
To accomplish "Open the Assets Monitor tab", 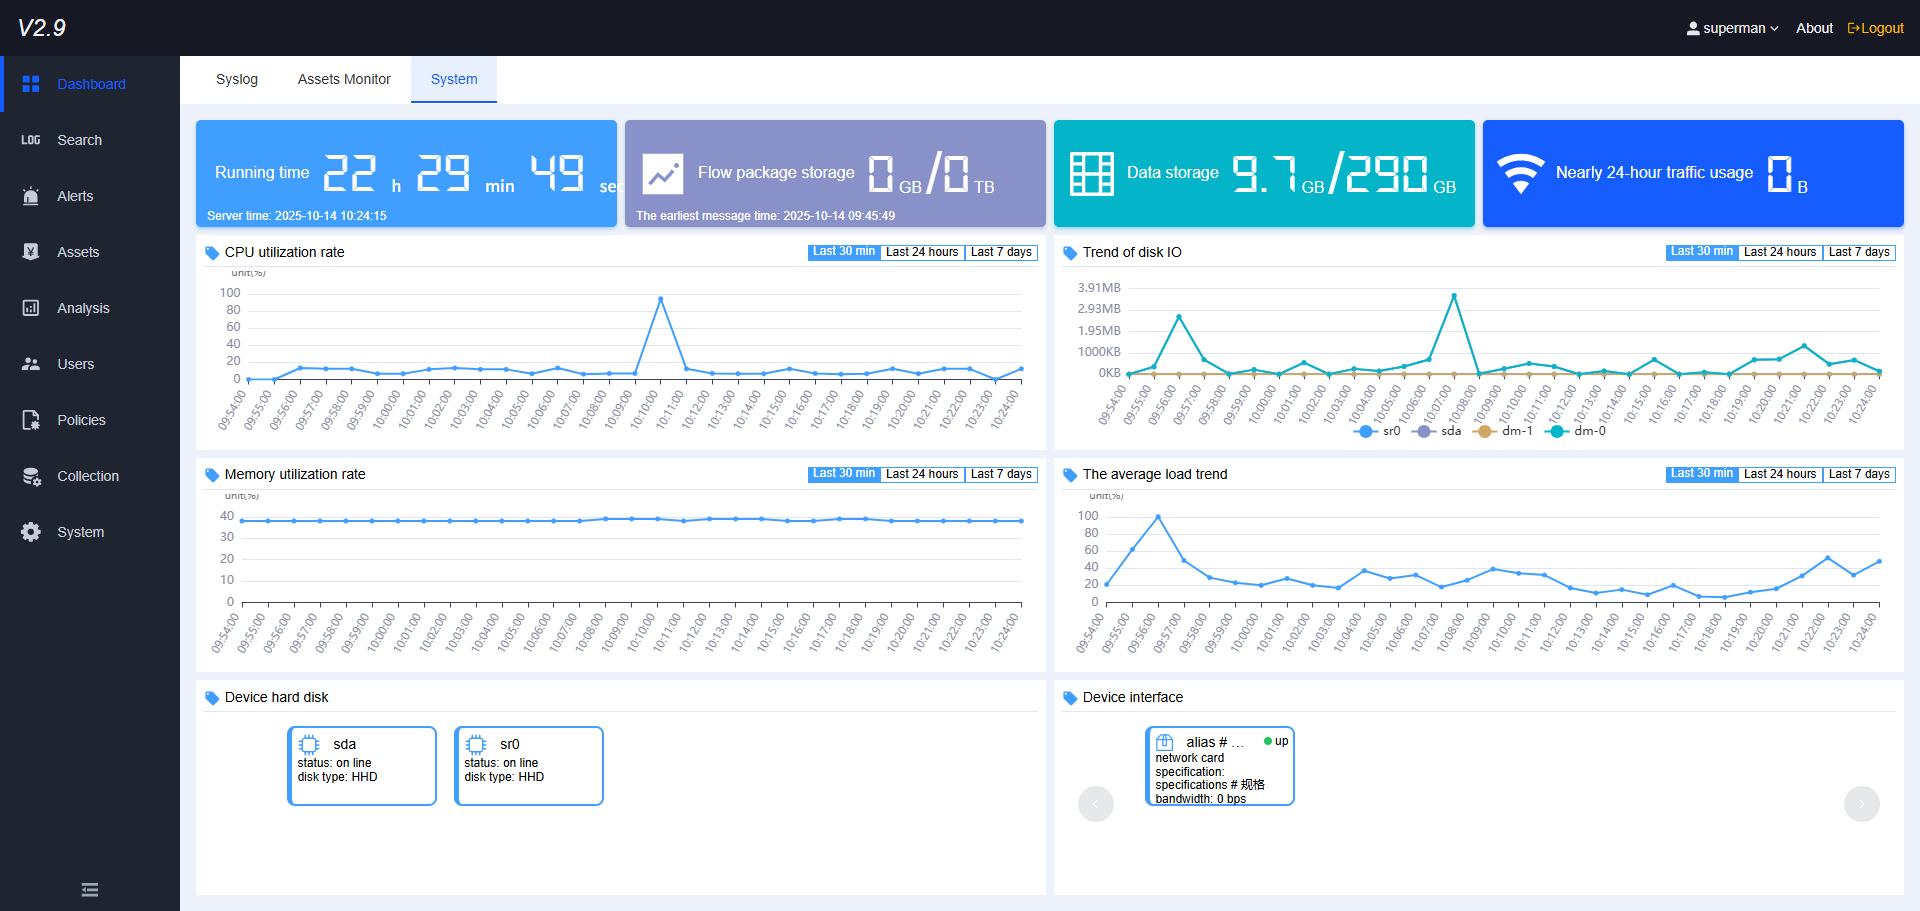I will 344,79.
